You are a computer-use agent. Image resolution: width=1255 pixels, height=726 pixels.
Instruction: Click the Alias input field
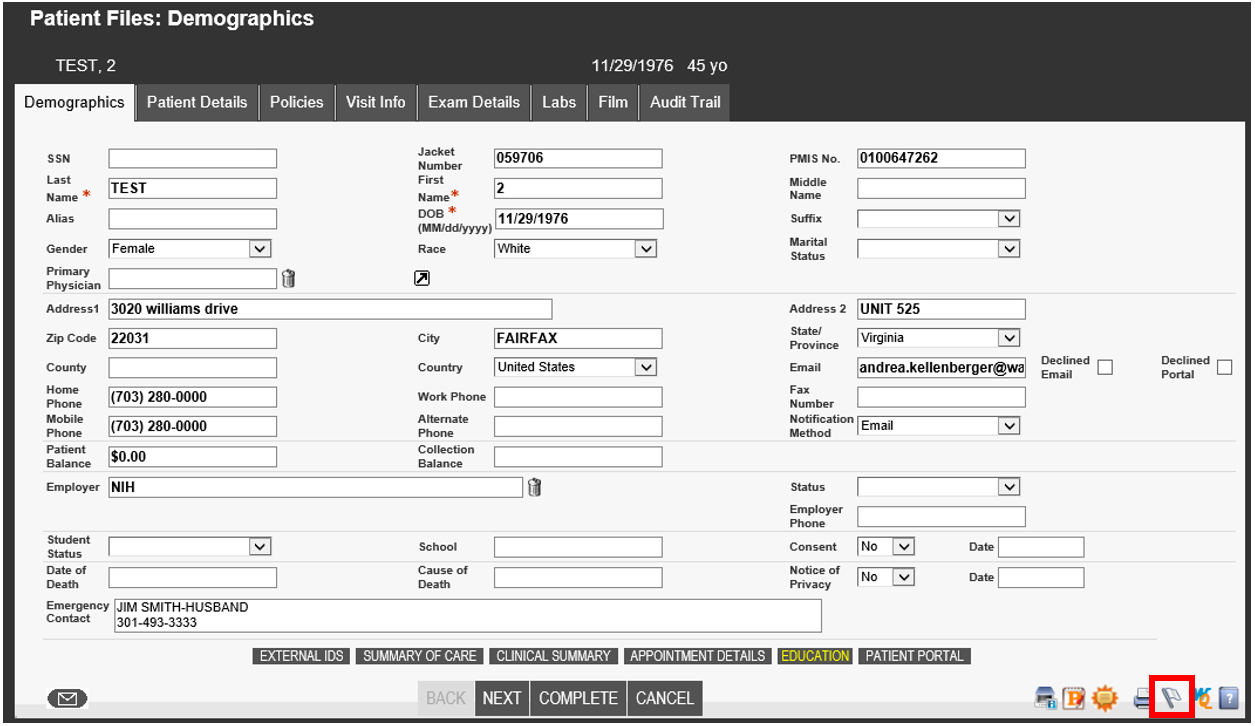click(193, 219)
